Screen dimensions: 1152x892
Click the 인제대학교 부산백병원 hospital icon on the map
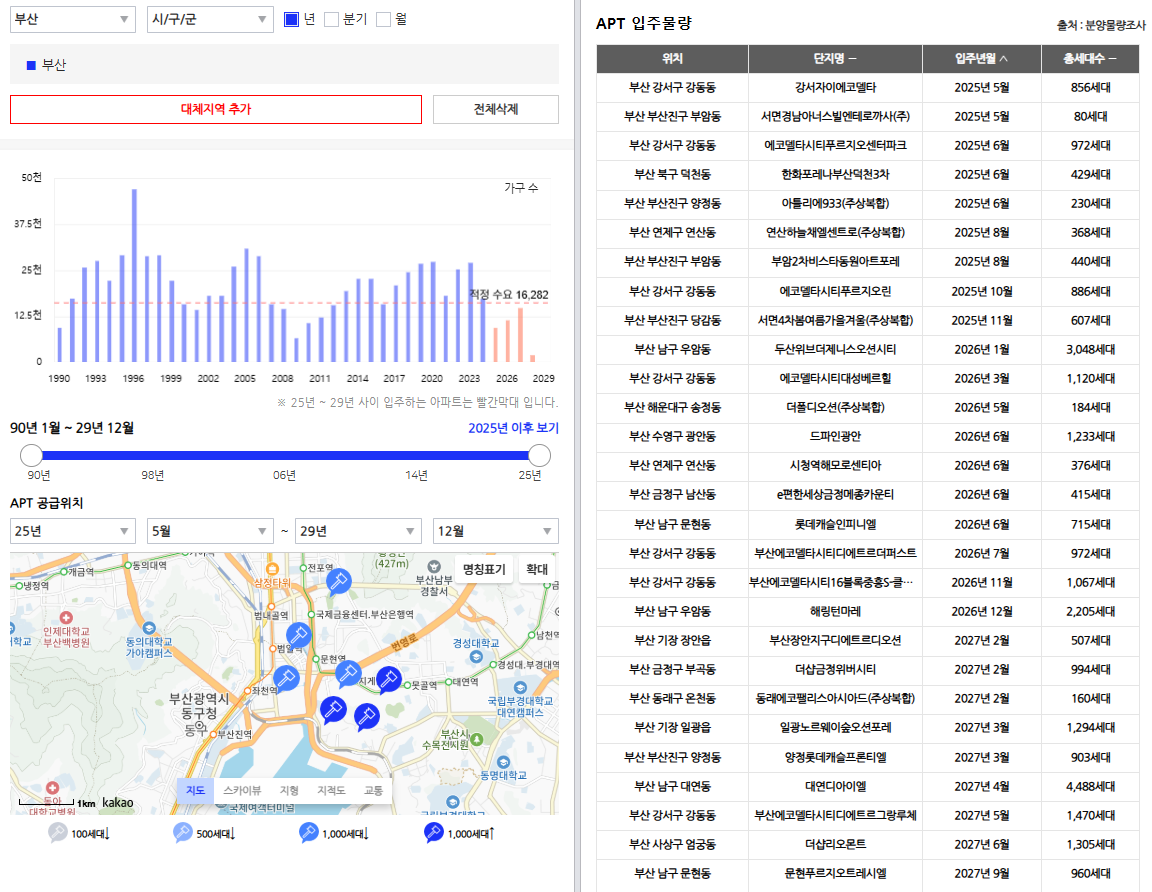tap(66, 618)
